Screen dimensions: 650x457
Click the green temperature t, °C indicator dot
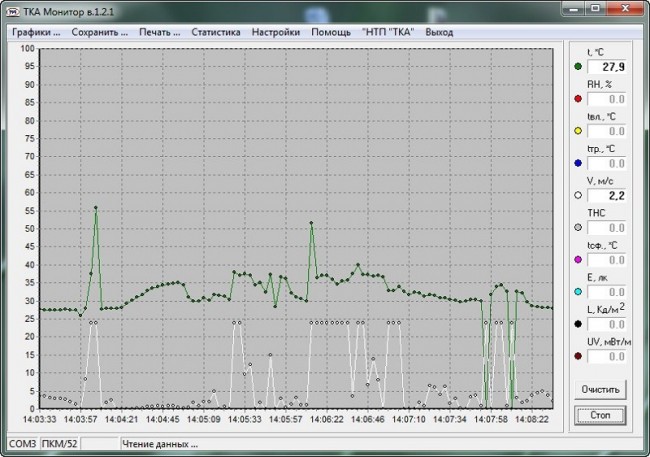point(578,67)
